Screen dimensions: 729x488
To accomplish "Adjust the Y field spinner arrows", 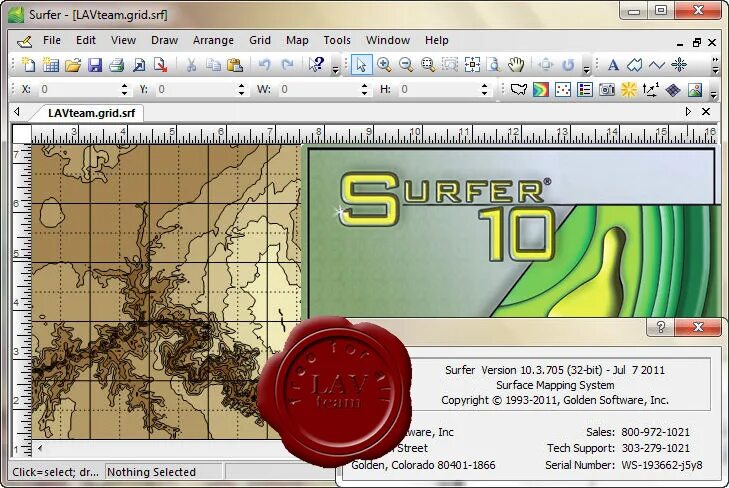I will click(241, 89).
